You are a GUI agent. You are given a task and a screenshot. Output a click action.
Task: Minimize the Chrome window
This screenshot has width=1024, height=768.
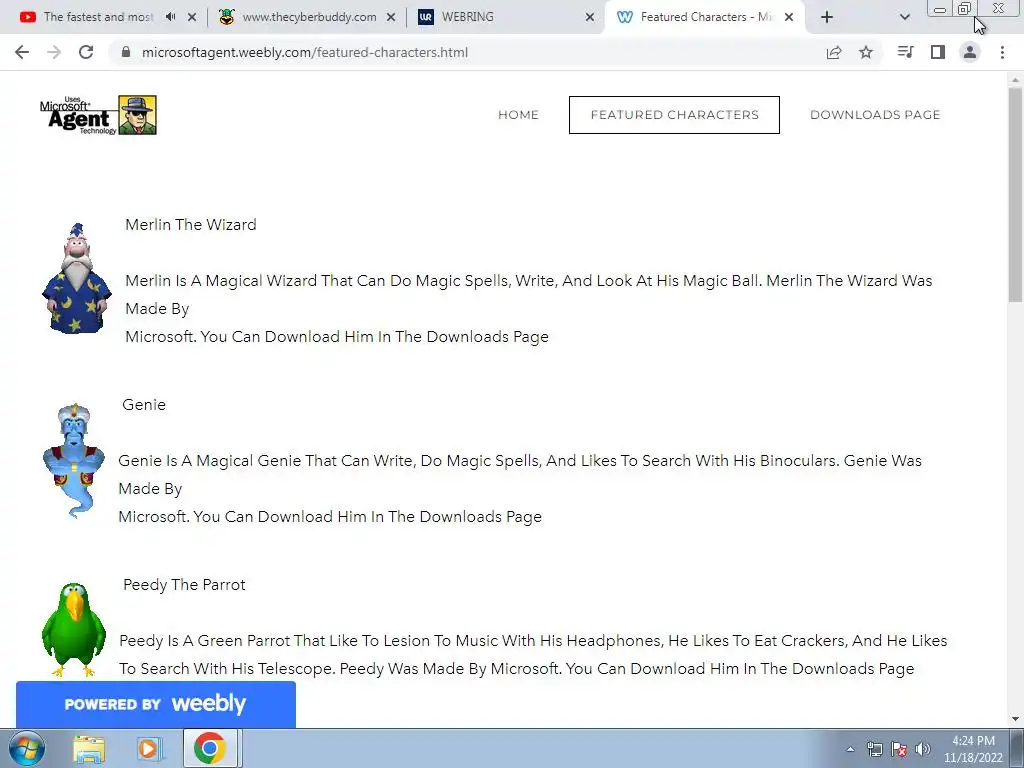pos(940,8)
